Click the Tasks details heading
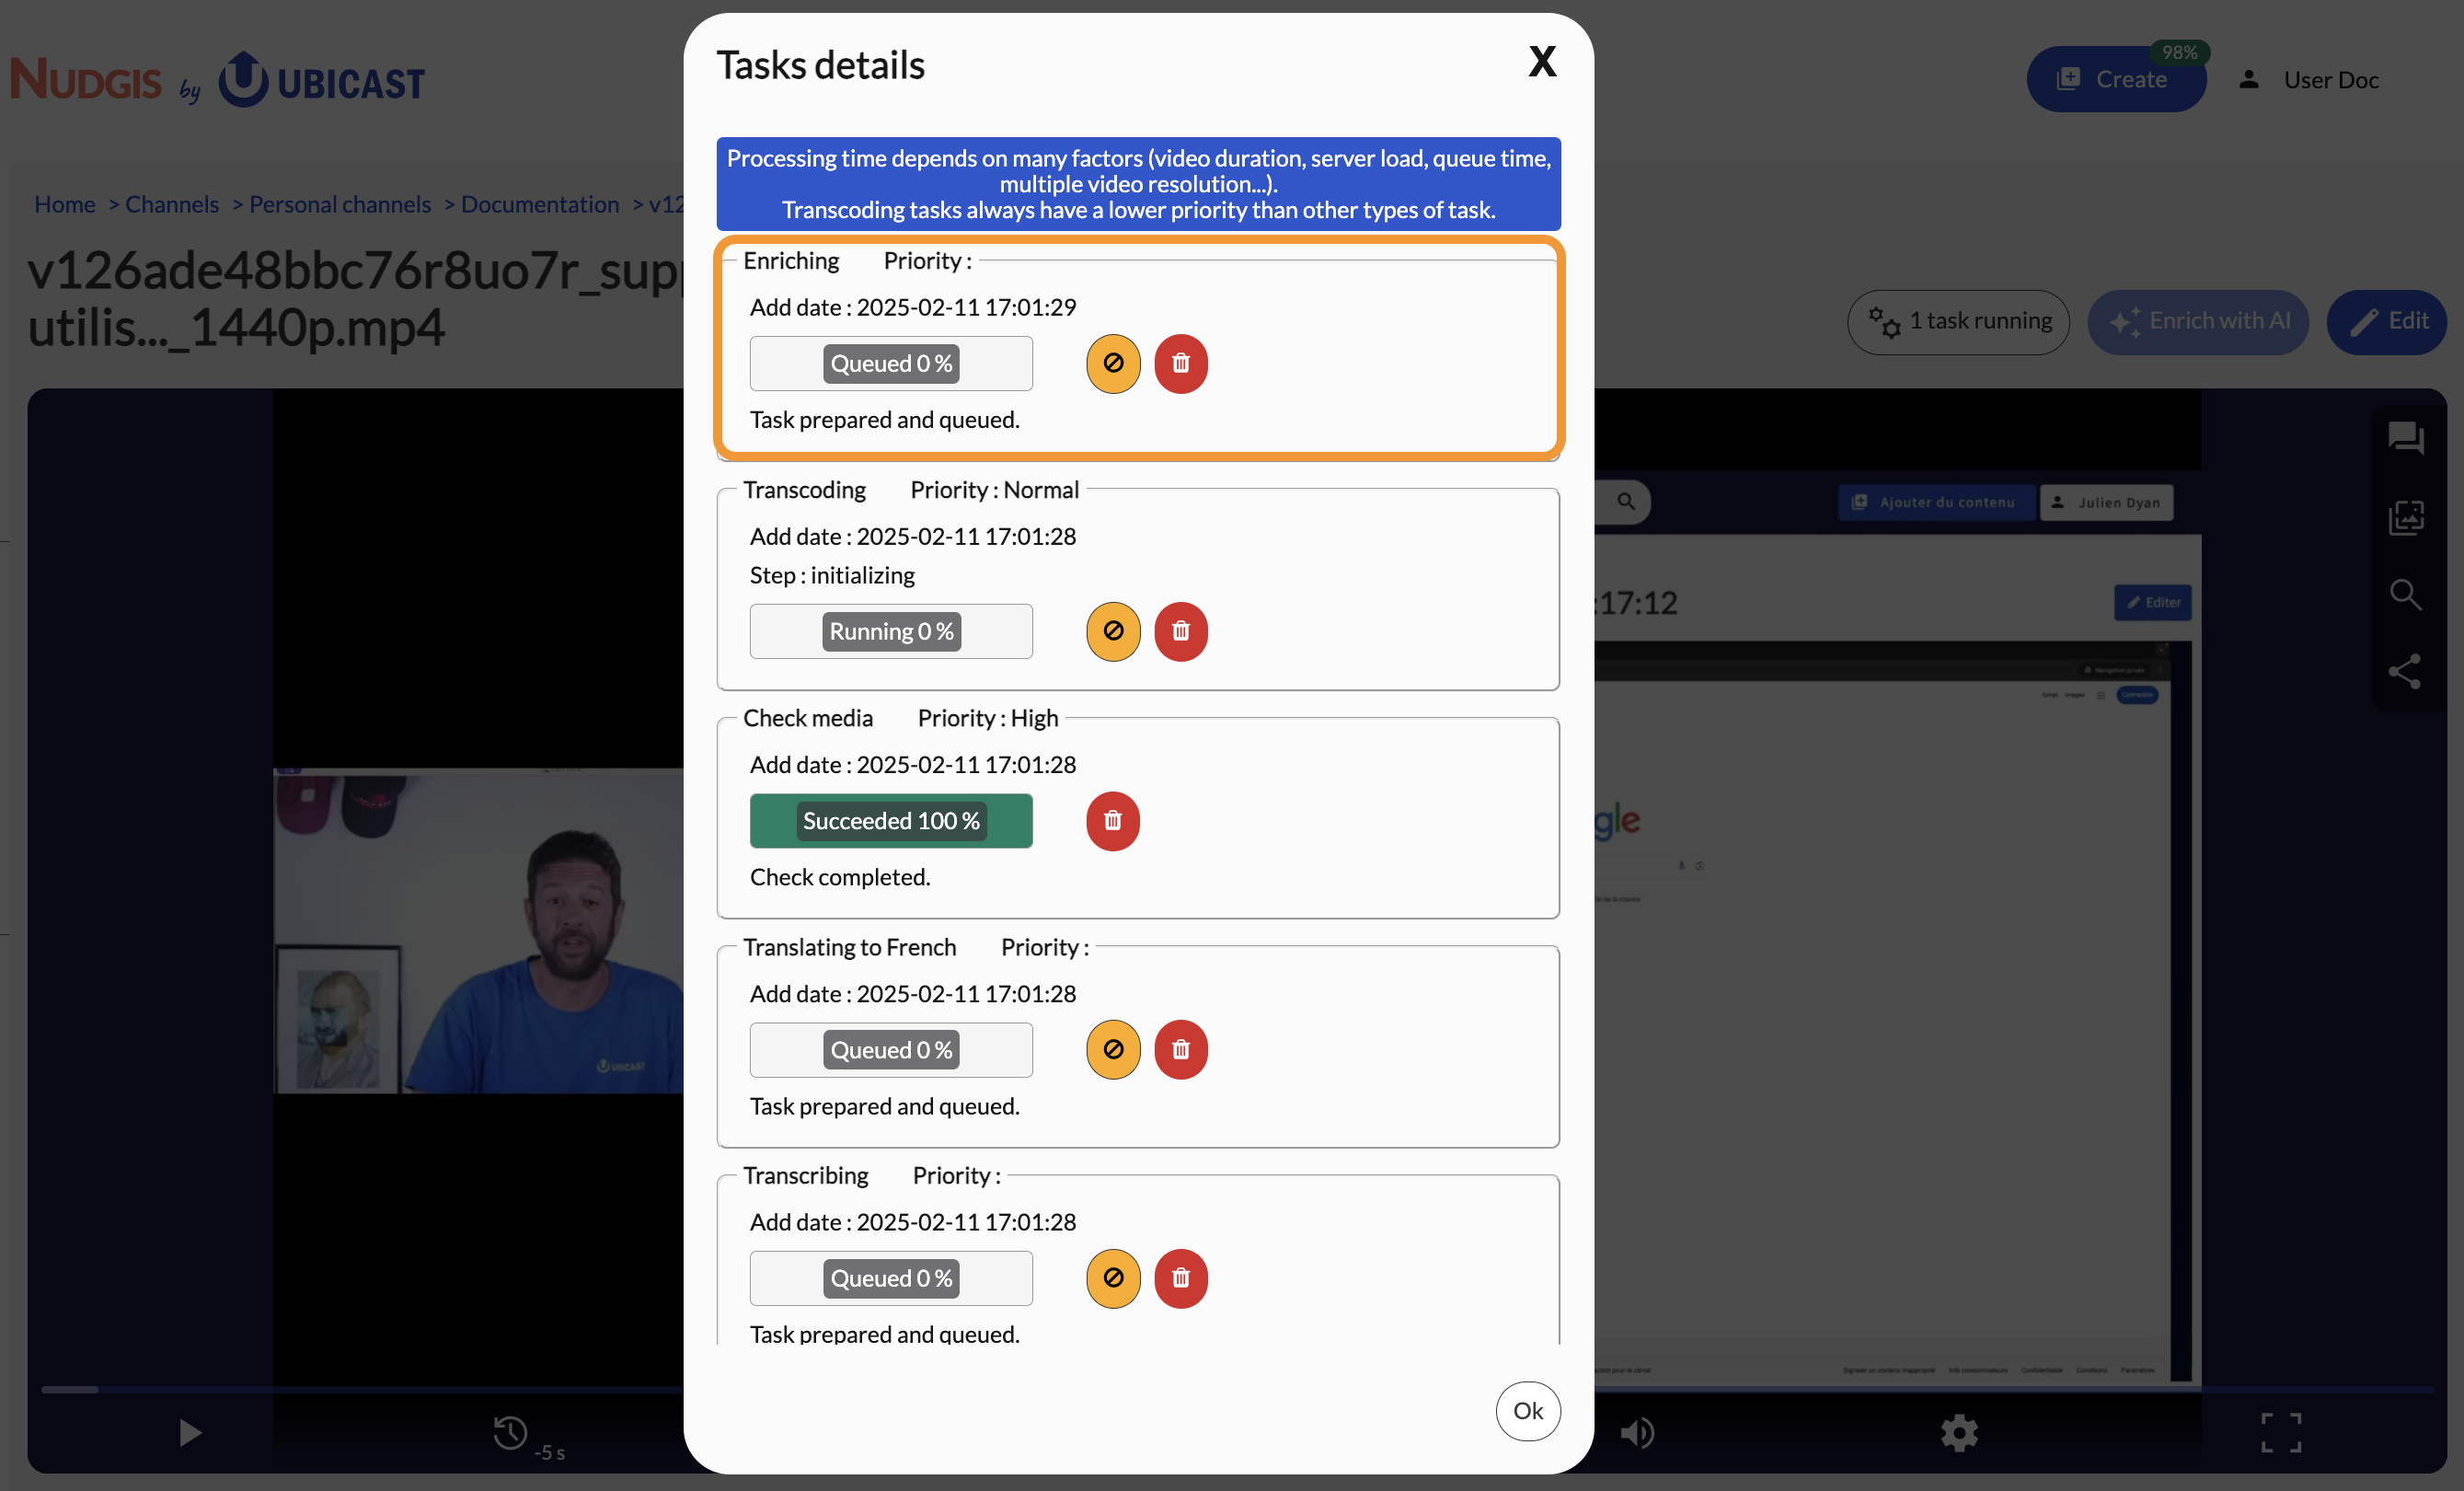The height and width of the screenshot is (1491, 2464). click(820, 65)
